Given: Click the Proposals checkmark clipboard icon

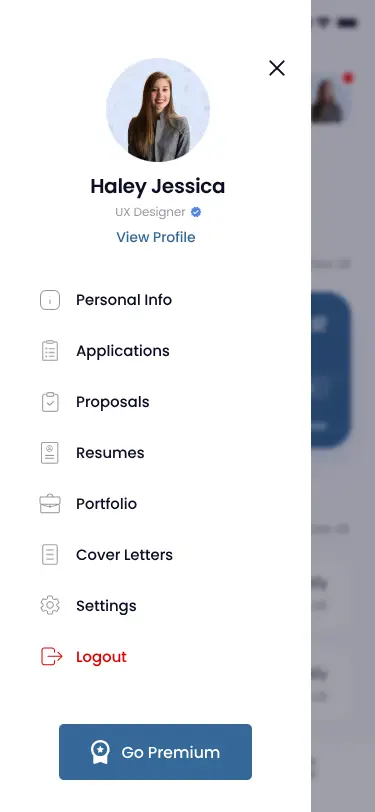Looking at the screenshot, I should point(50,402).
